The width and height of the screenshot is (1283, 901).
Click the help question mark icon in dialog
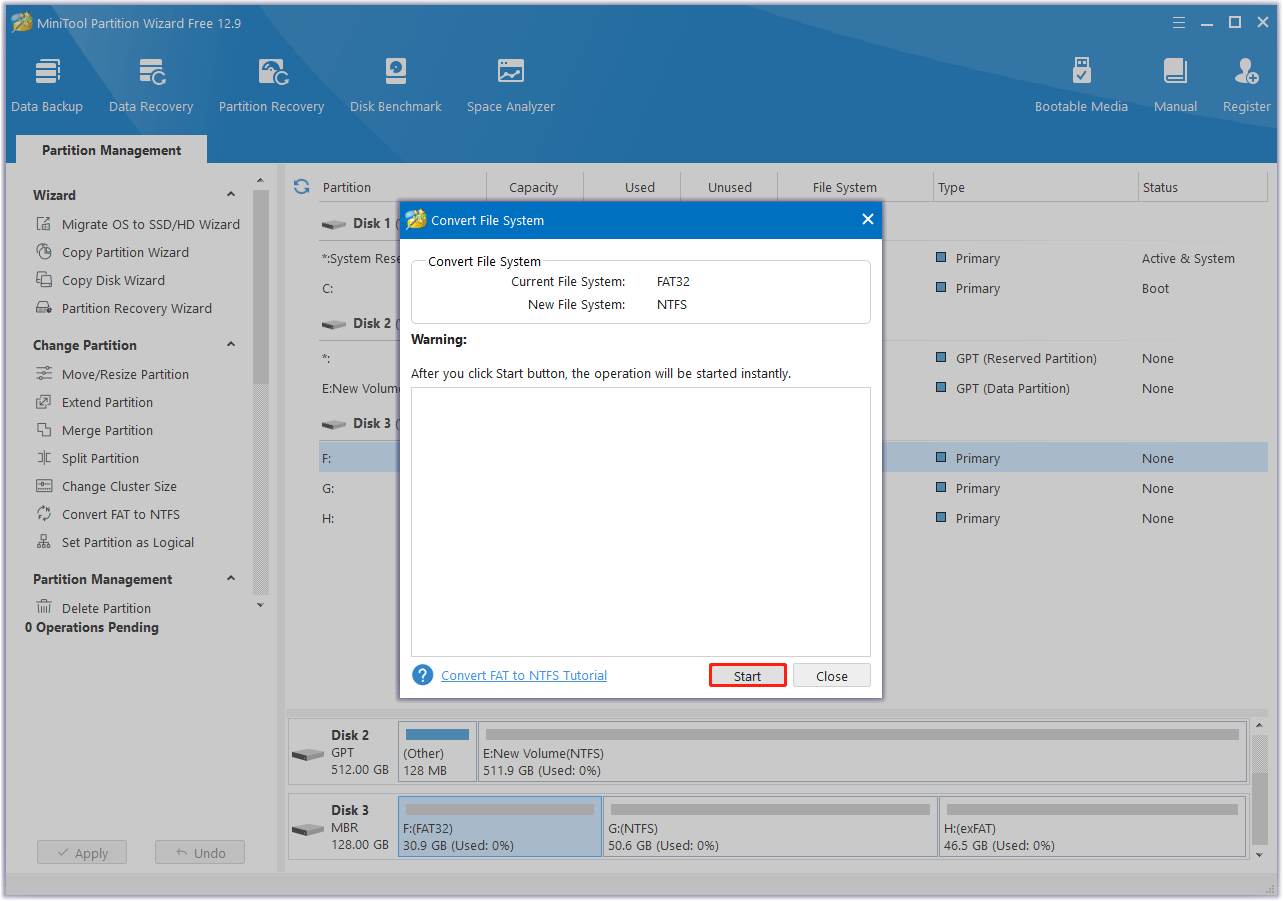coord(423,675)
